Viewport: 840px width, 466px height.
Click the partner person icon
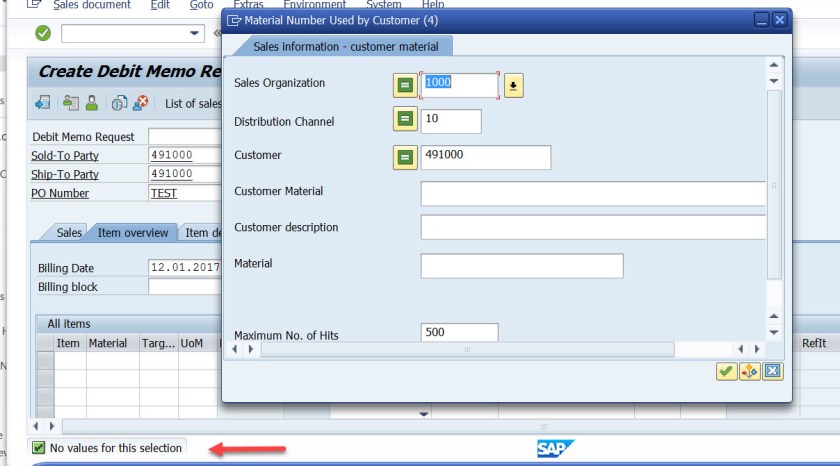92,102
